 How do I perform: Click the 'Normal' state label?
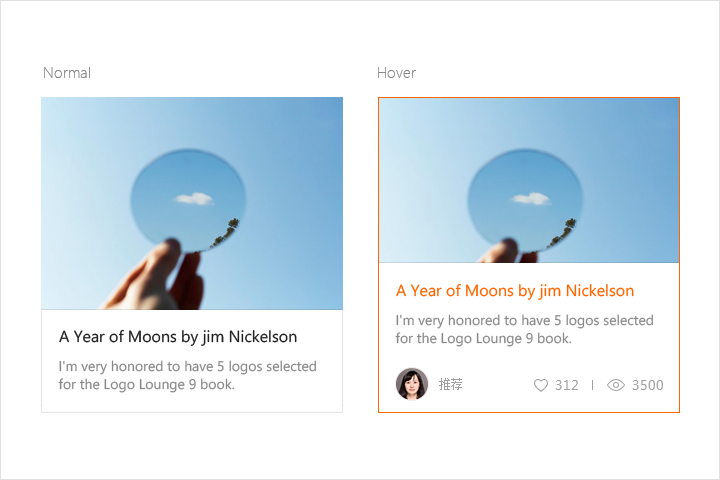coord(67,73)
